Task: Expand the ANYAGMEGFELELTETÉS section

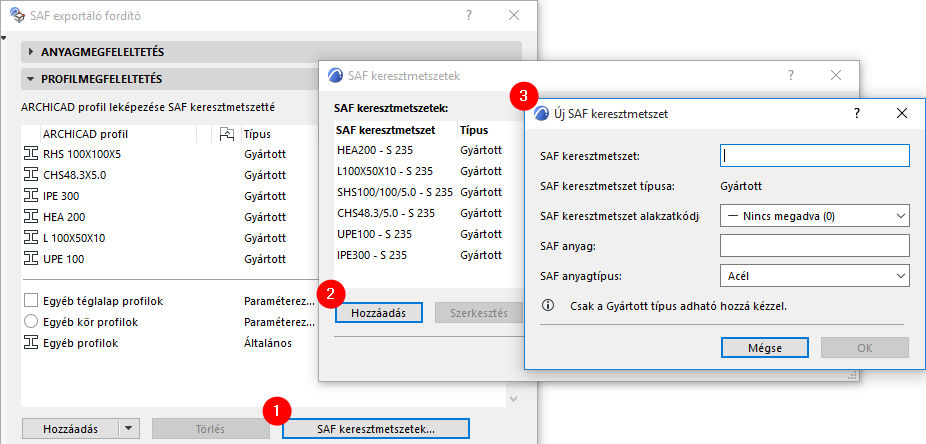Action: click(32, 51)
